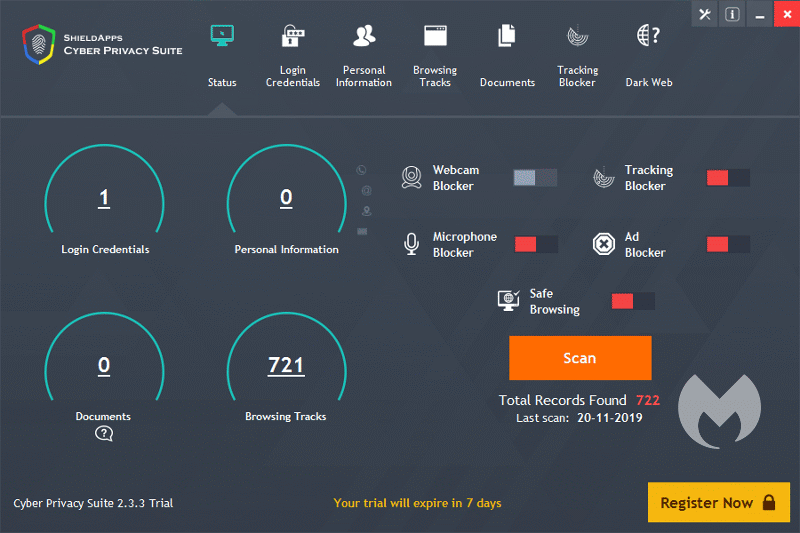Image resolution: width=800 pixels, height=533 pixels.
Task: Open the Status tab monitor icon
Action: (222, 36)
